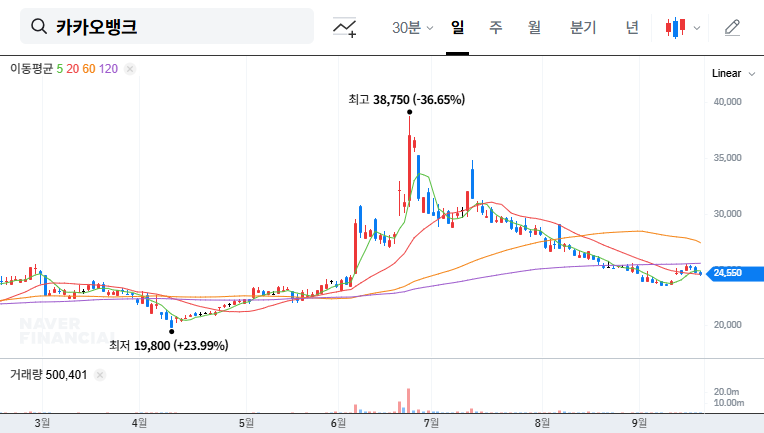Click the candlestick chart type icon

coord(675,27)
